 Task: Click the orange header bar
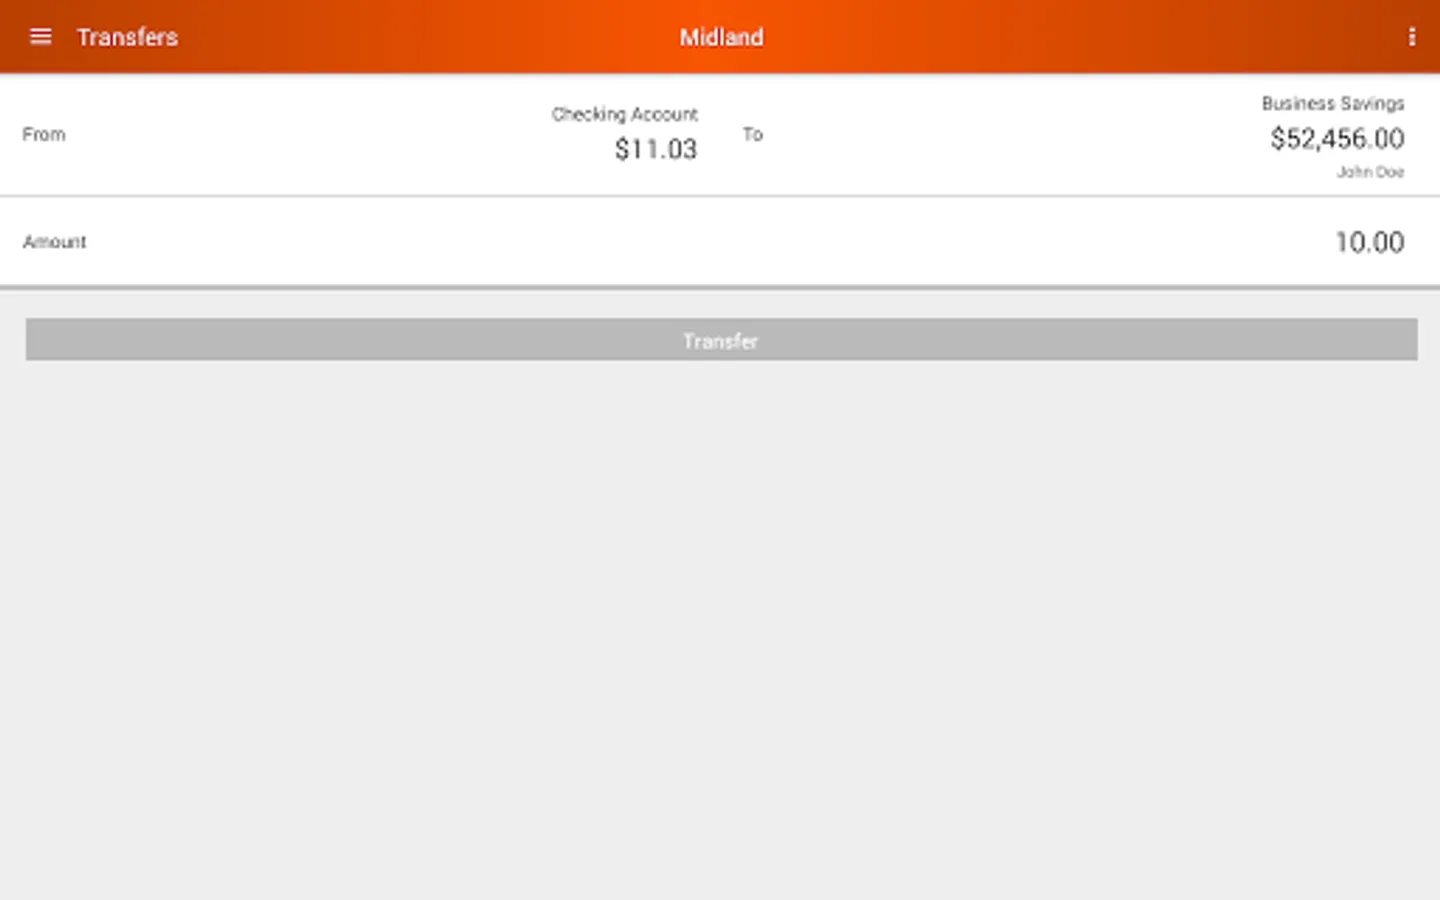720,37
